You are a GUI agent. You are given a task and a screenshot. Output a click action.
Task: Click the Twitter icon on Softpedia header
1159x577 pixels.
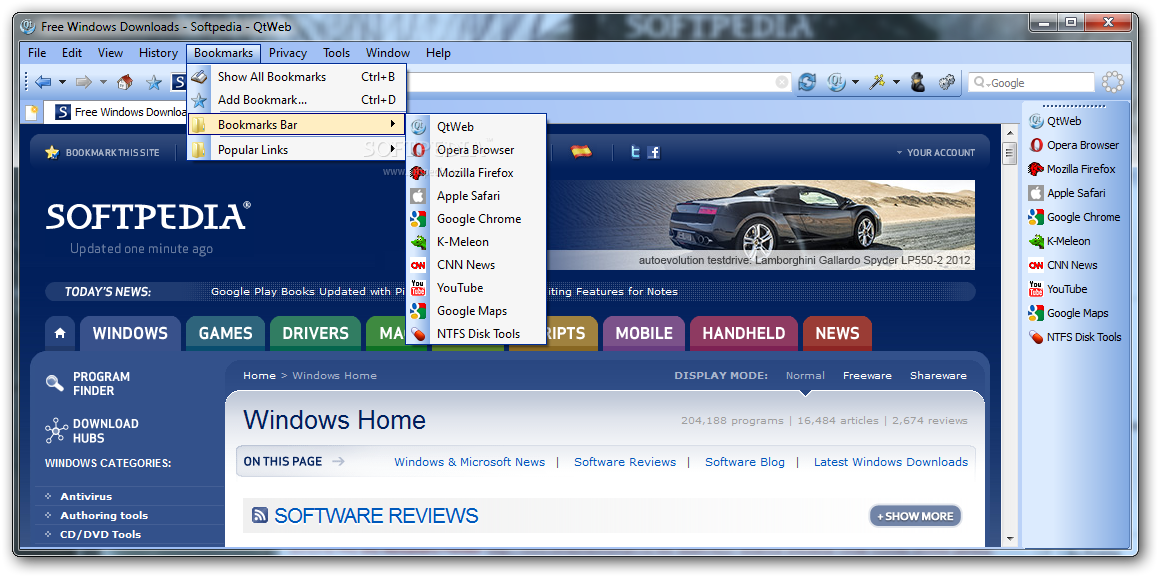634,152
